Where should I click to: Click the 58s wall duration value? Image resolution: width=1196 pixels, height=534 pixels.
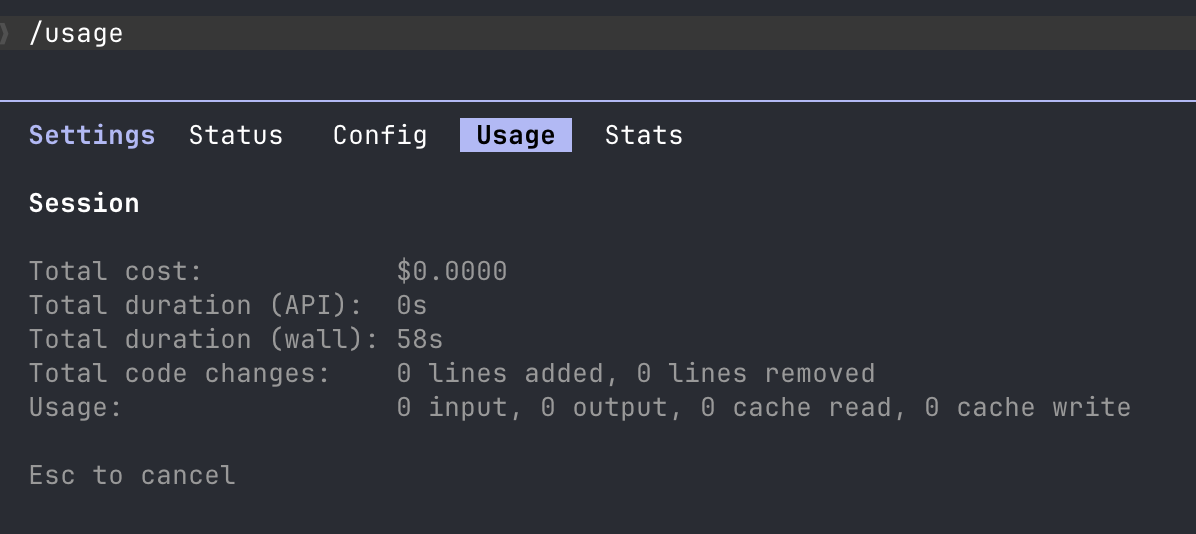coord(420,339)
